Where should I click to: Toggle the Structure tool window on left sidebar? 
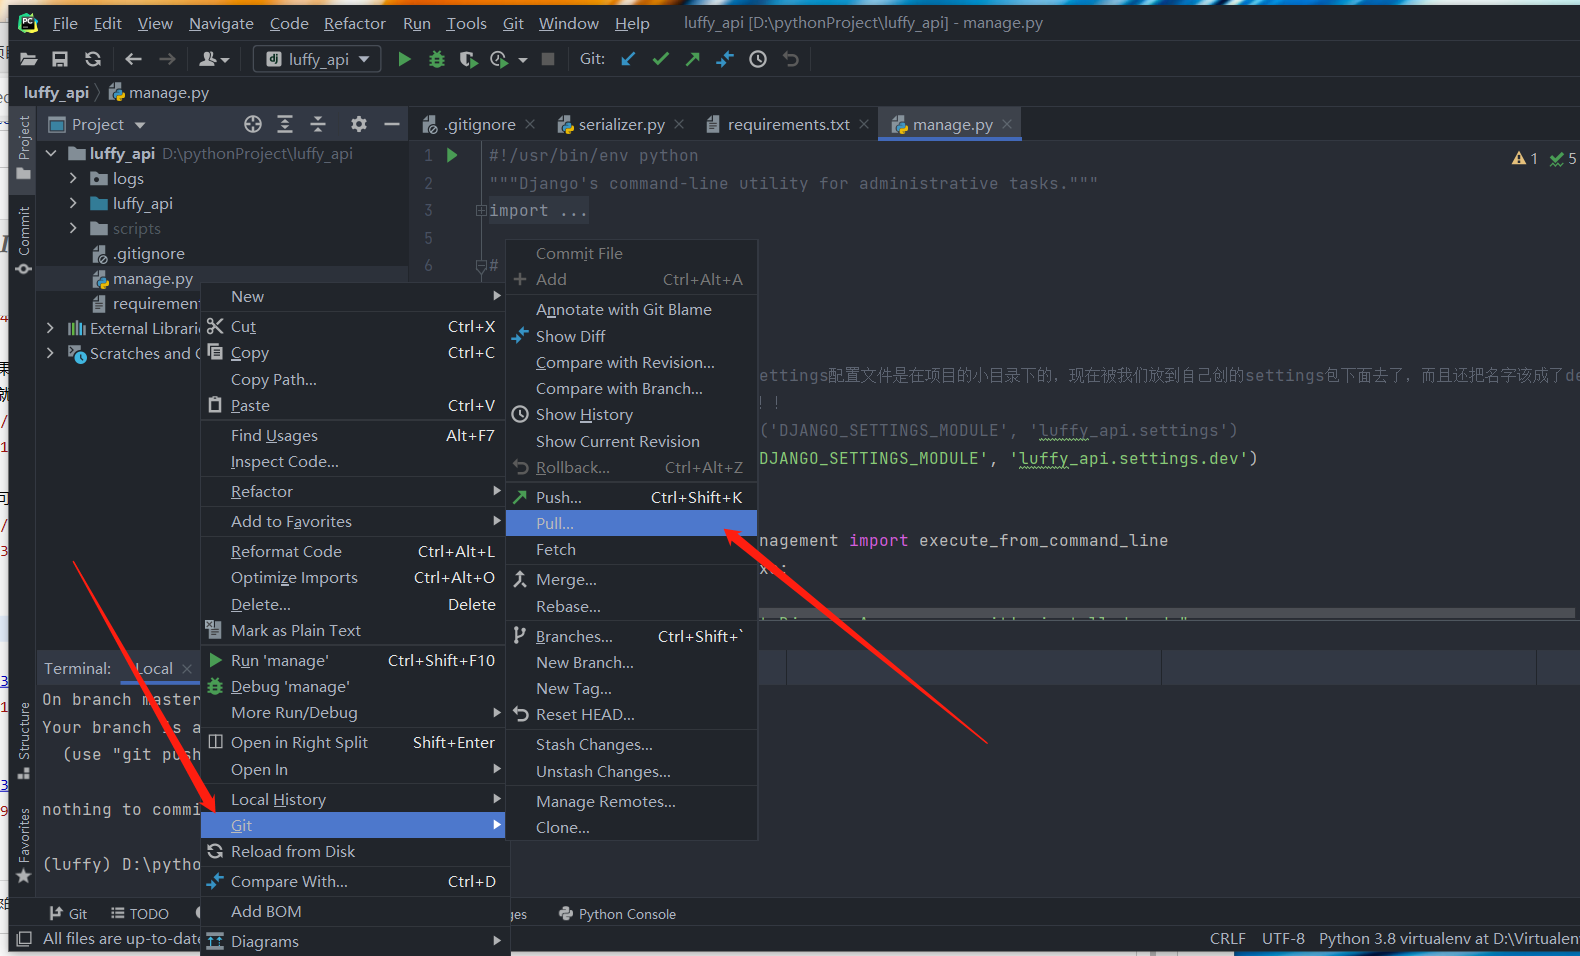24,740
